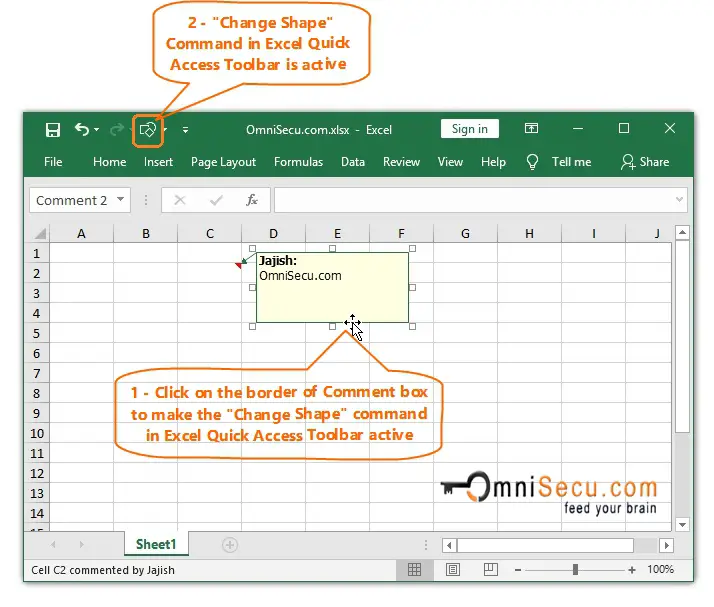Click the Change Shape command icon
Viewport: 714px width, 607px height.
148,130
